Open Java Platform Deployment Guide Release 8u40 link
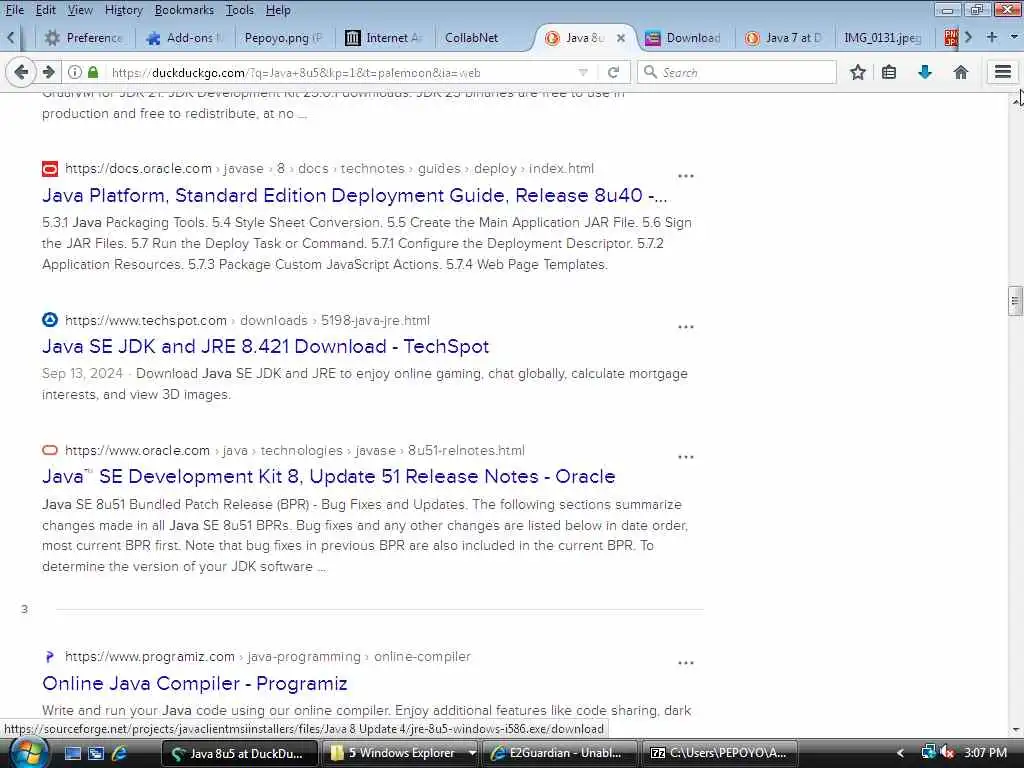 tap(355, 195)
